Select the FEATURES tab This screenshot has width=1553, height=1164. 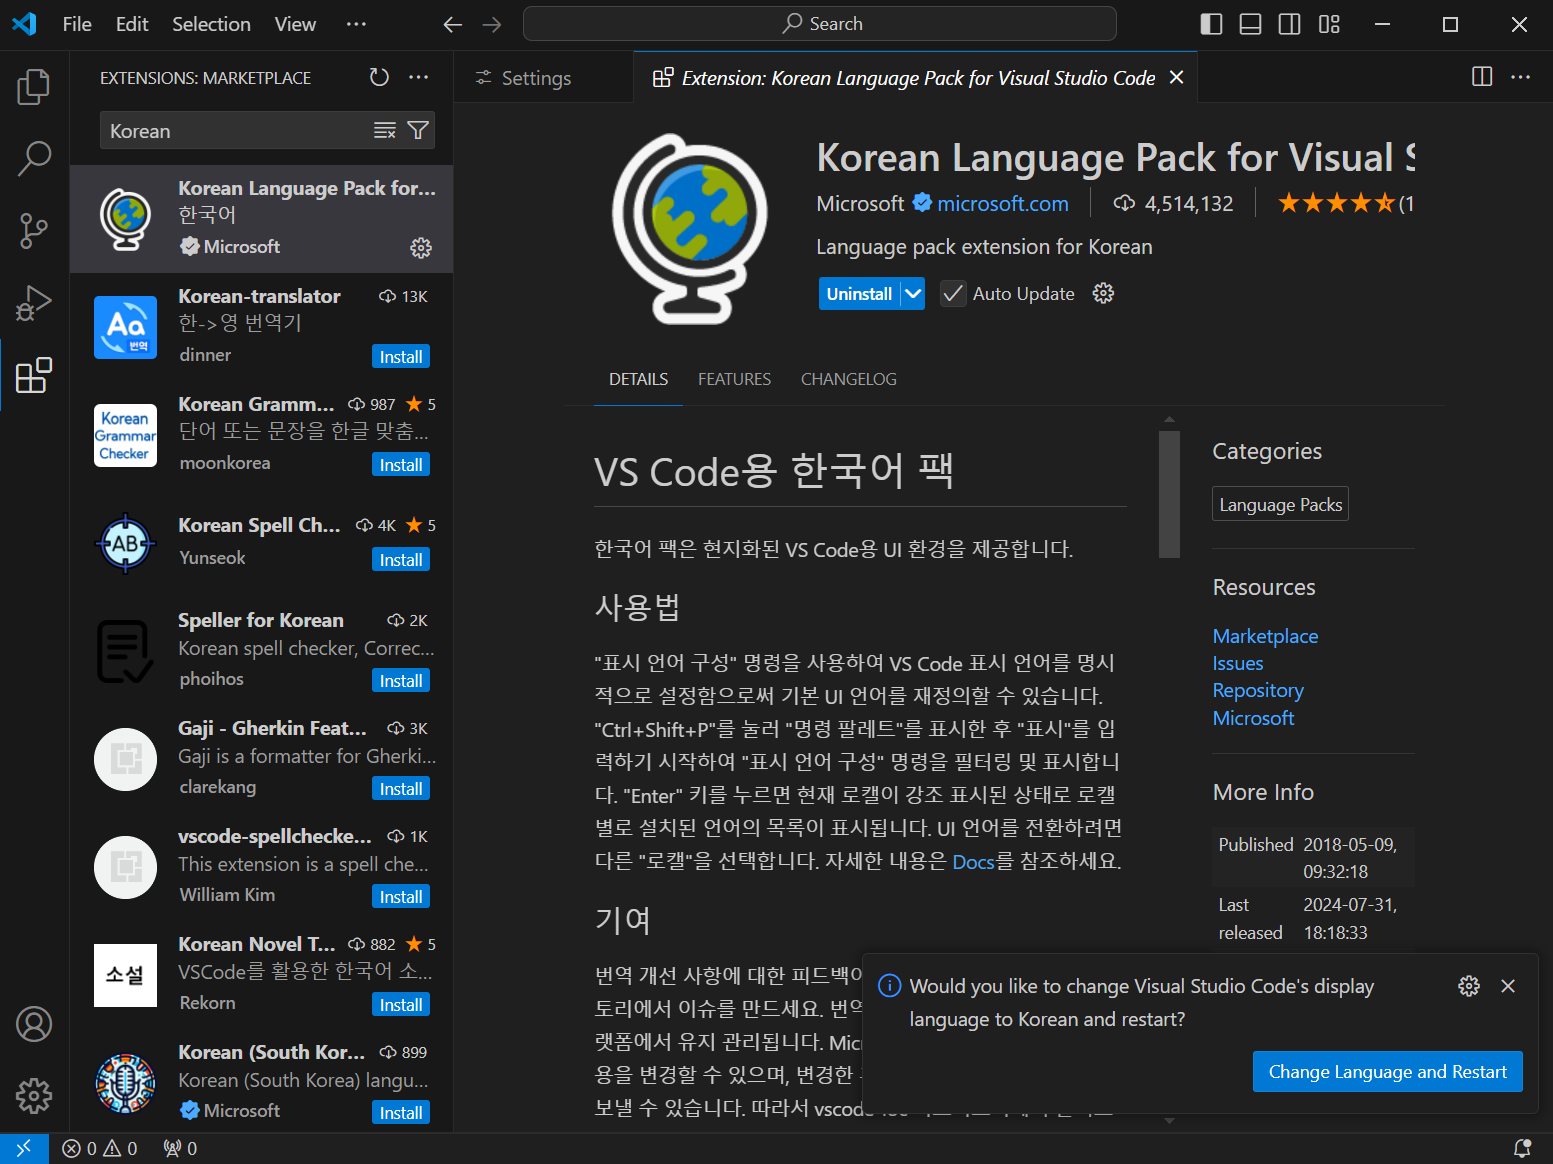734,379
